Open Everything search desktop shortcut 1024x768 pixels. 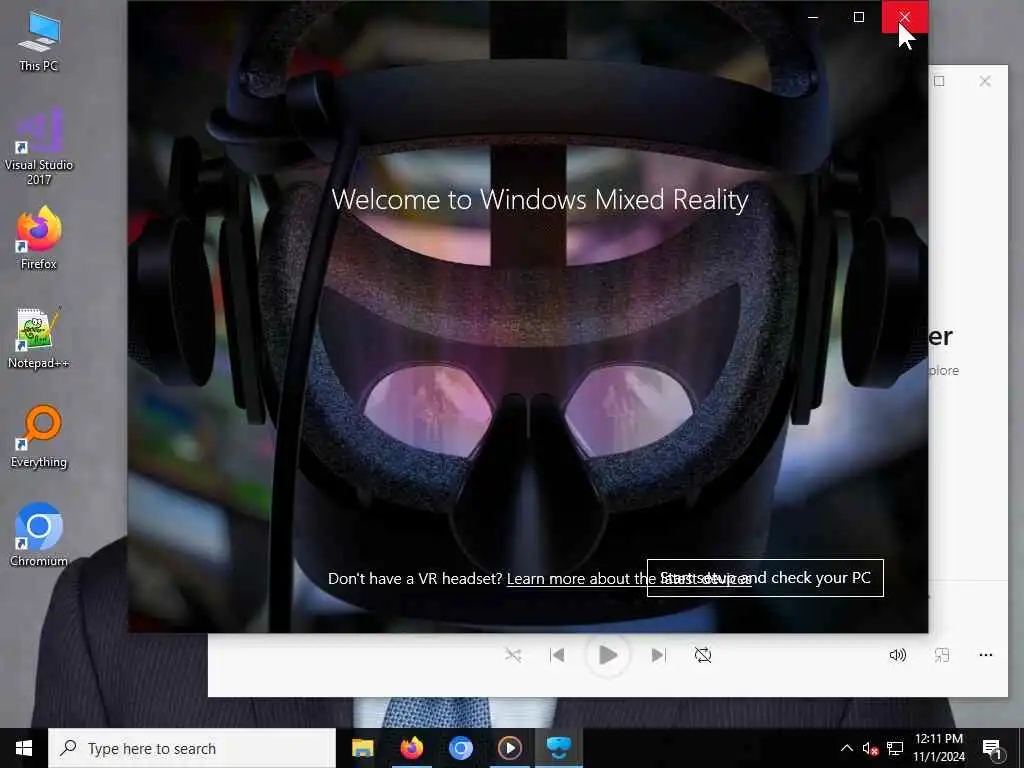pos(39,437)
